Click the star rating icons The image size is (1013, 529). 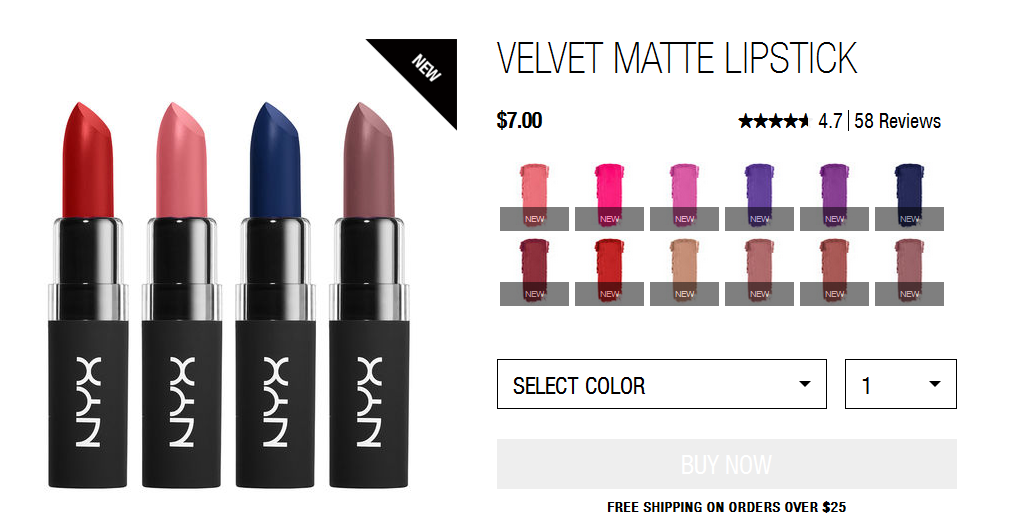coord(773,121)
